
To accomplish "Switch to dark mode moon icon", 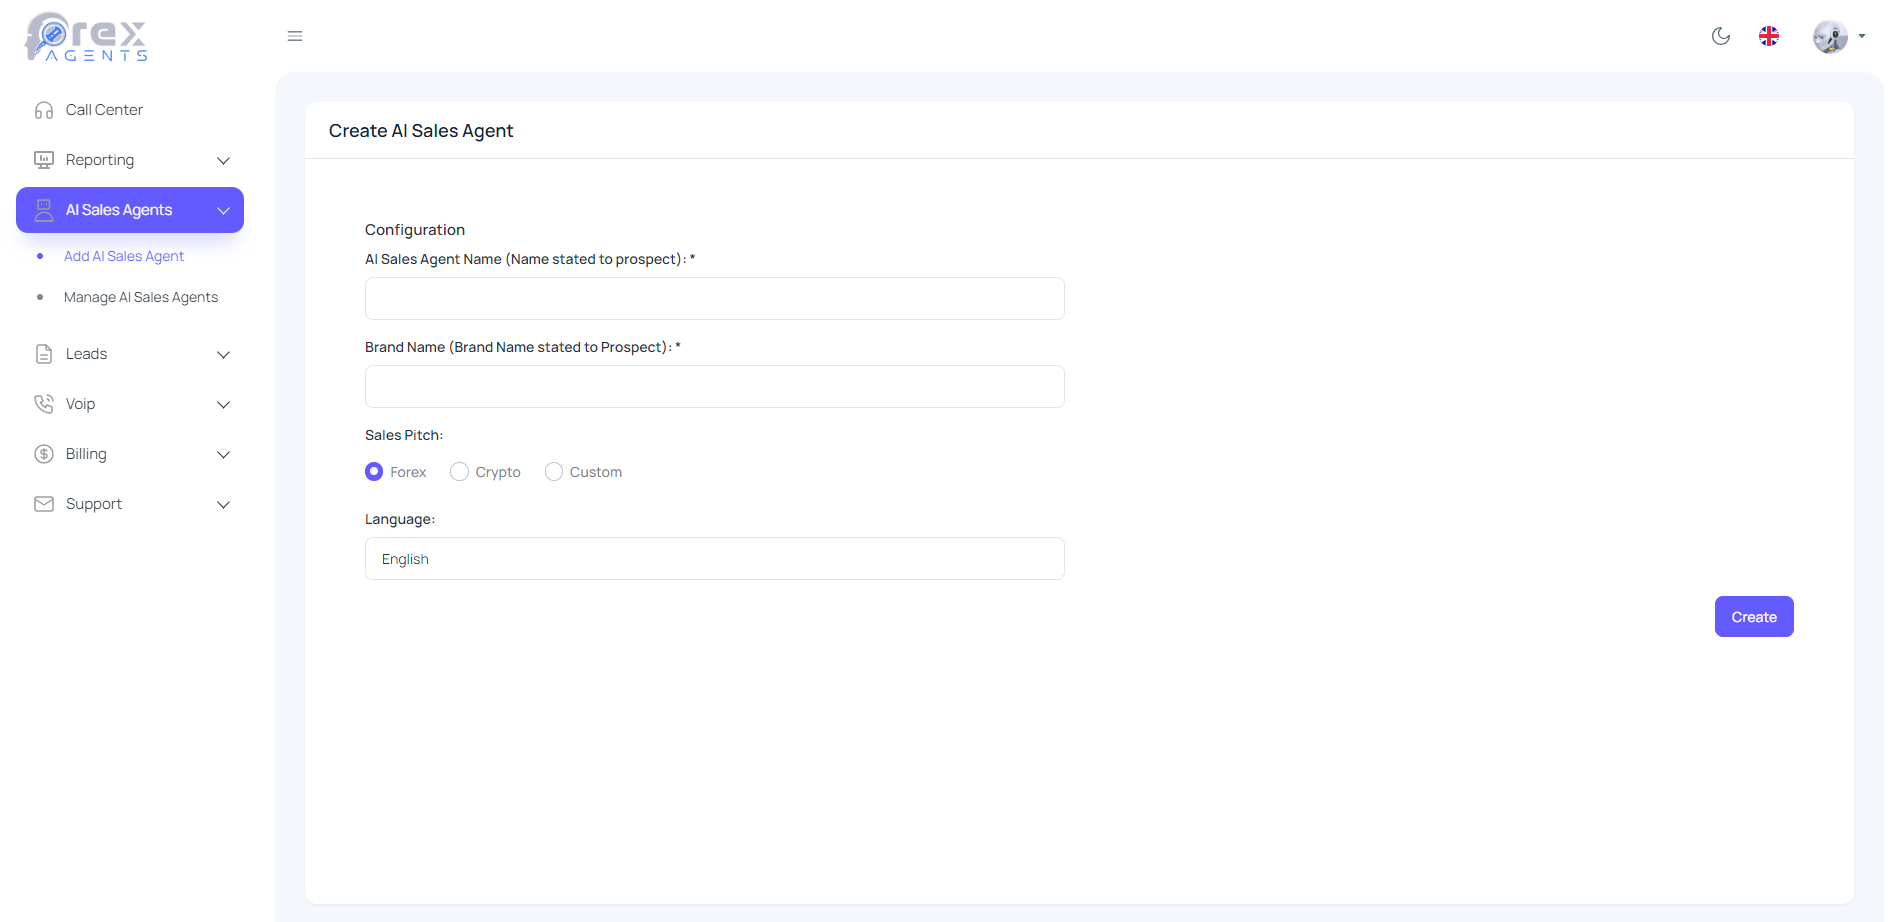I will pos(1720,36).
